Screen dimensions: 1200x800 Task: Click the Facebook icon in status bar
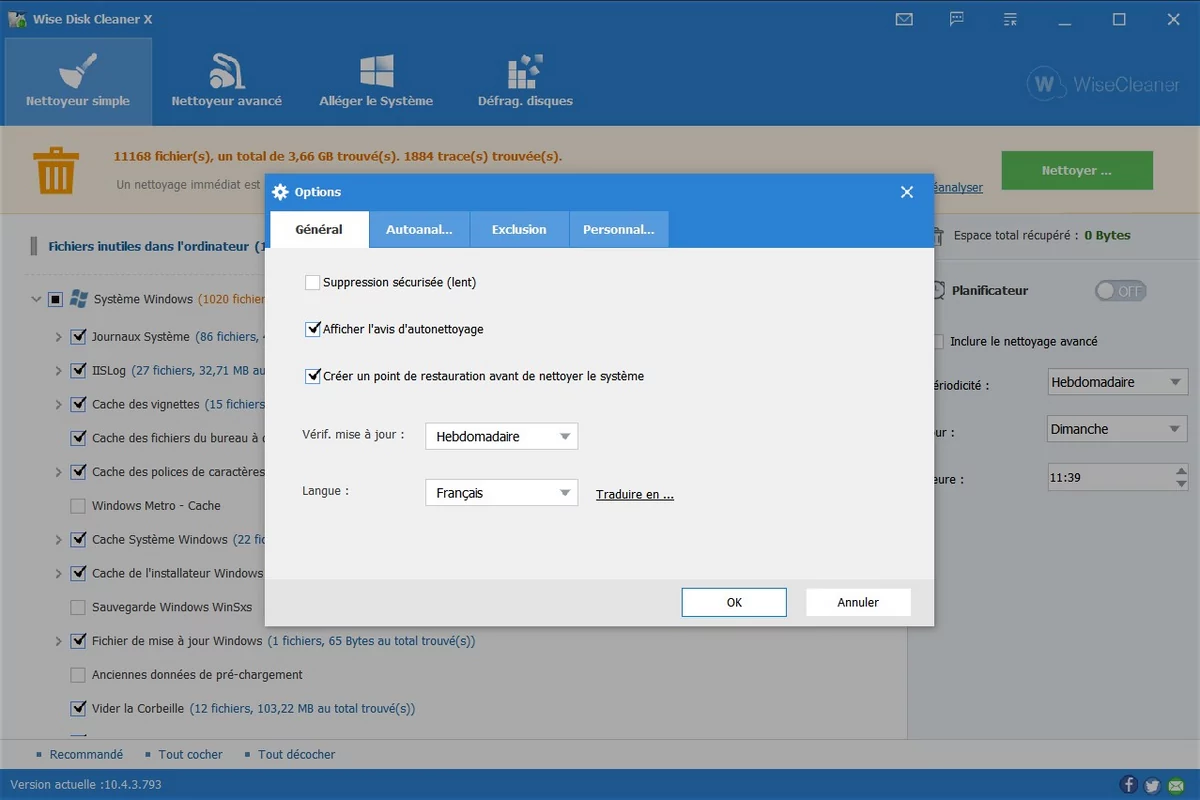(1130, 785)
